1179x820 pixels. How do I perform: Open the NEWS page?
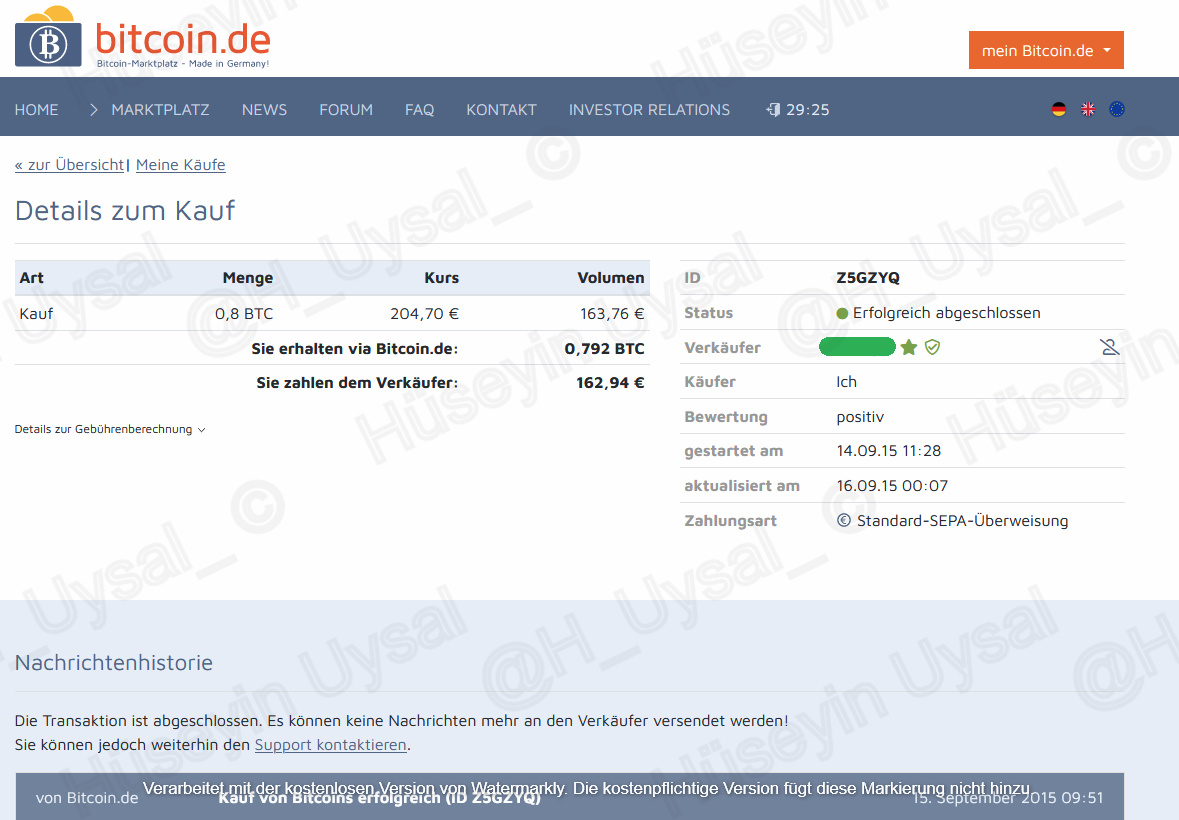264,110
